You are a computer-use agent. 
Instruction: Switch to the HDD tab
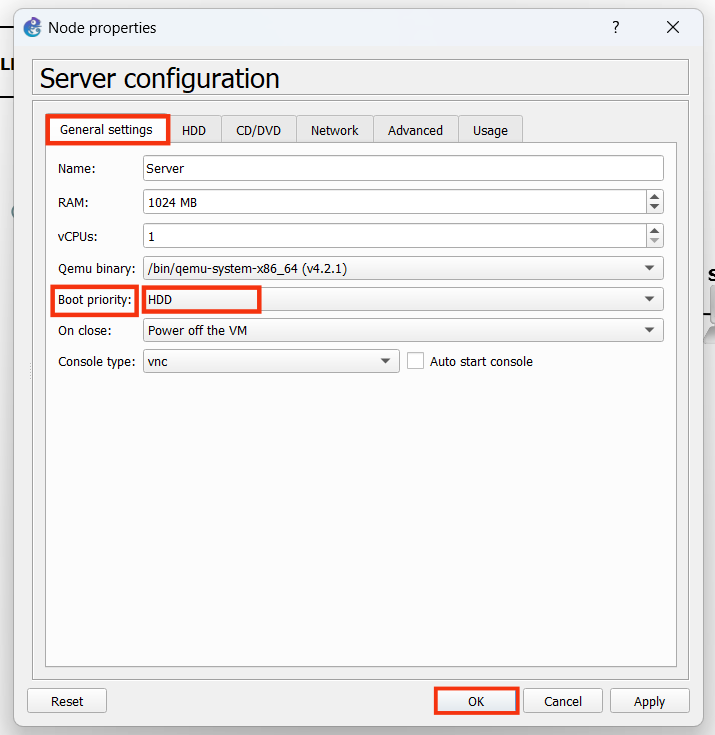click(194, 130)
